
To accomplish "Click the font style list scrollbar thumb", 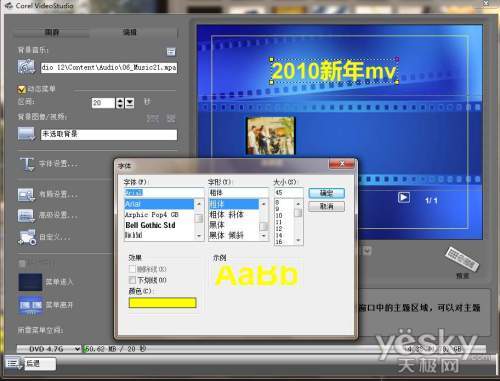I will coord(263,227).
